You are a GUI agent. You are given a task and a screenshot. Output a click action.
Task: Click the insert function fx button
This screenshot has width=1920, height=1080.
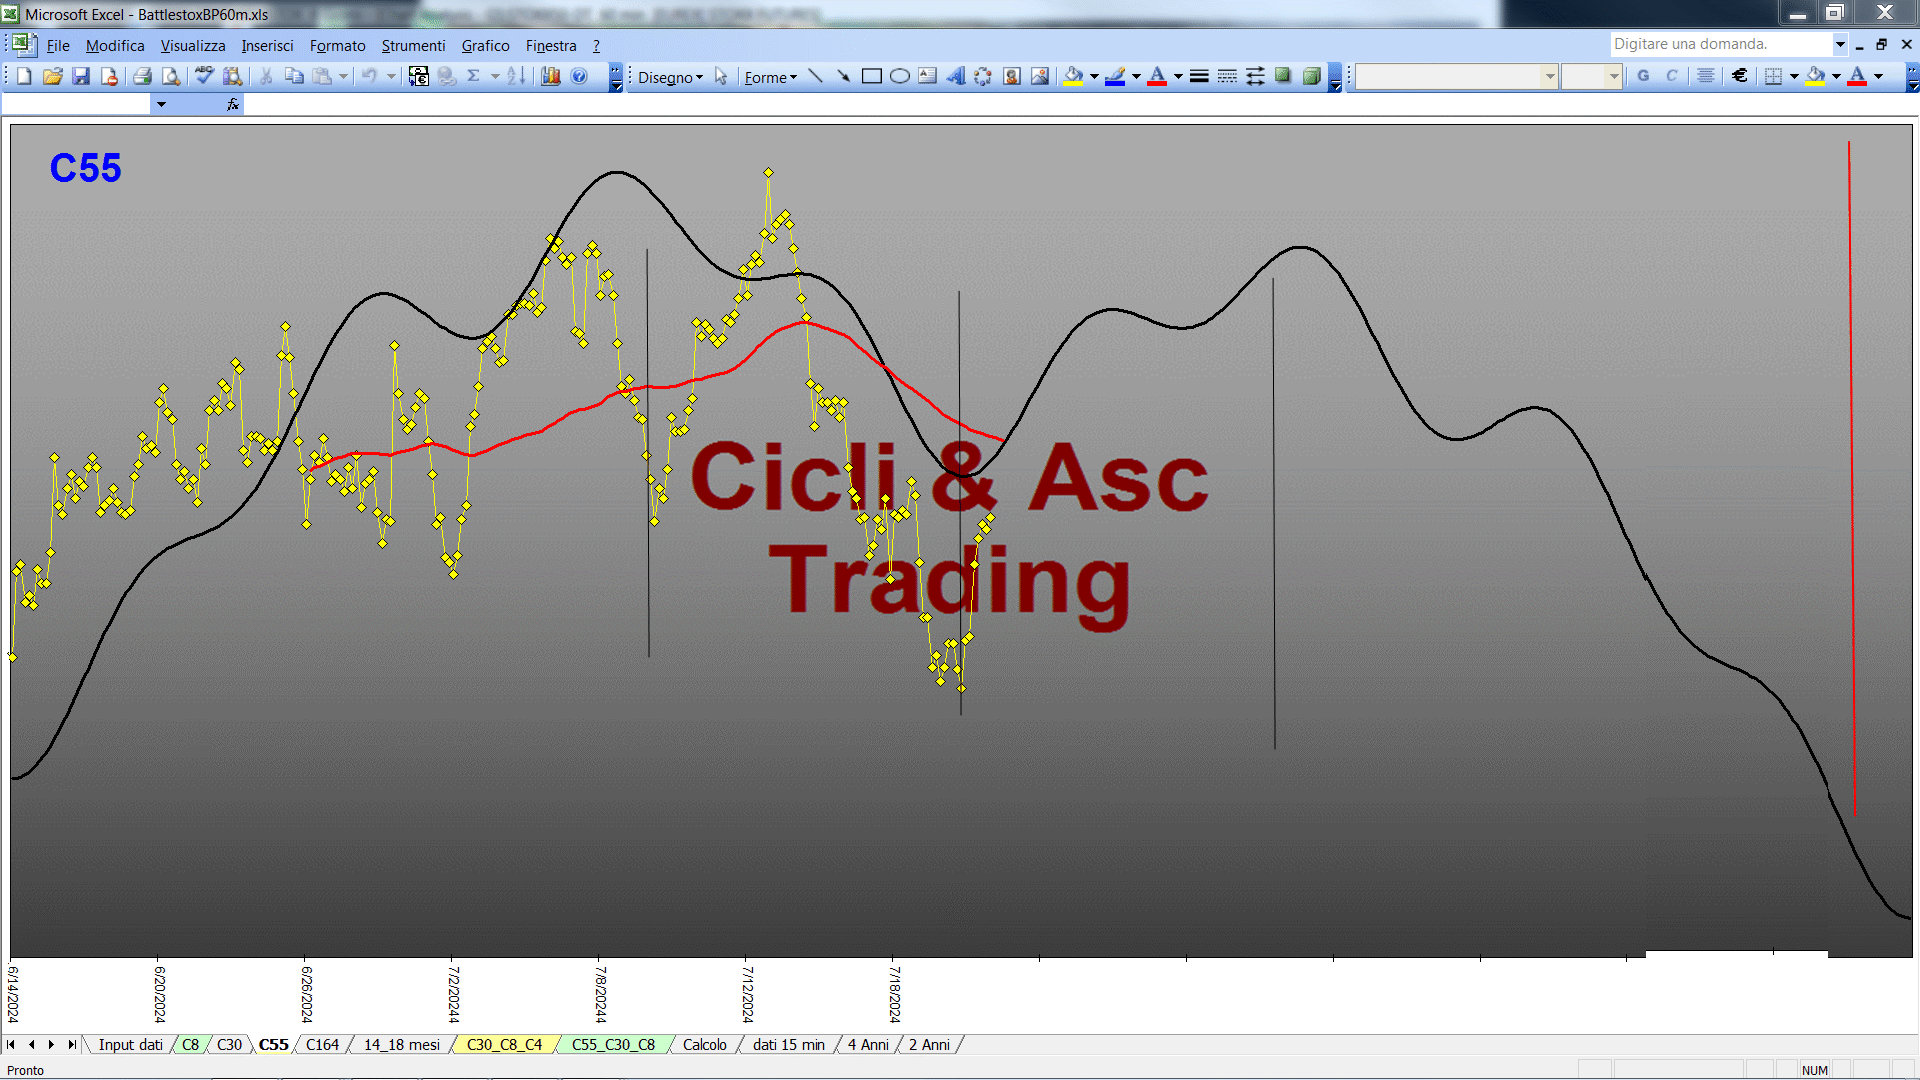coord(233,104)
